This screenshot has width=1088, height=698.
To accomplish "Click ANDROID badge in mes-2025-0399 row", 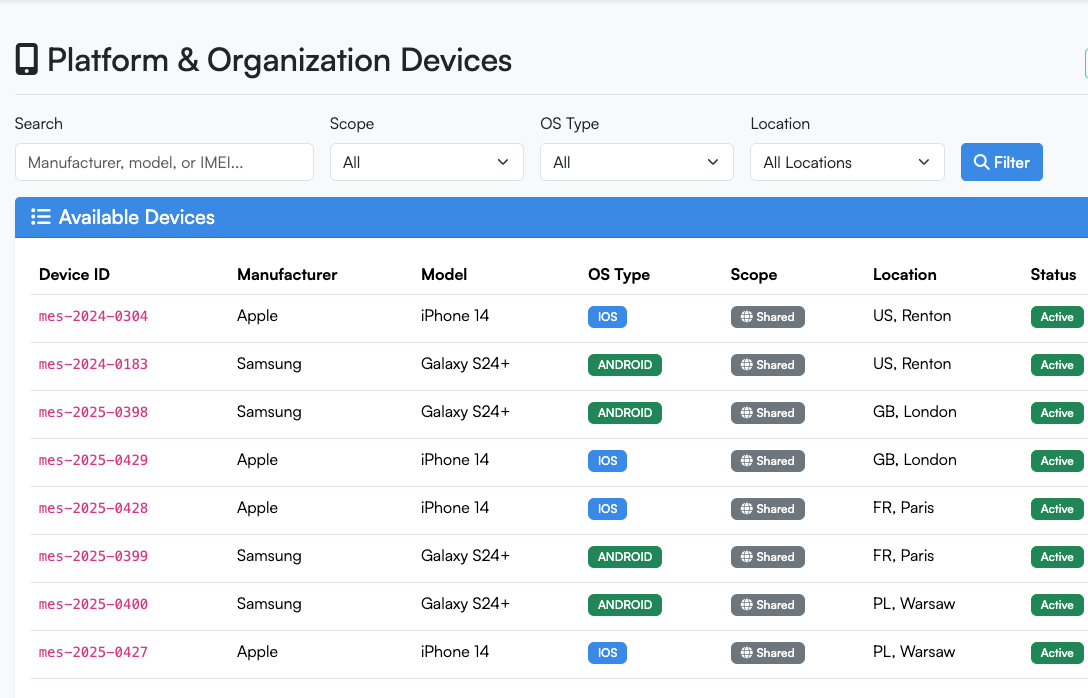I will tap(624, 556).
